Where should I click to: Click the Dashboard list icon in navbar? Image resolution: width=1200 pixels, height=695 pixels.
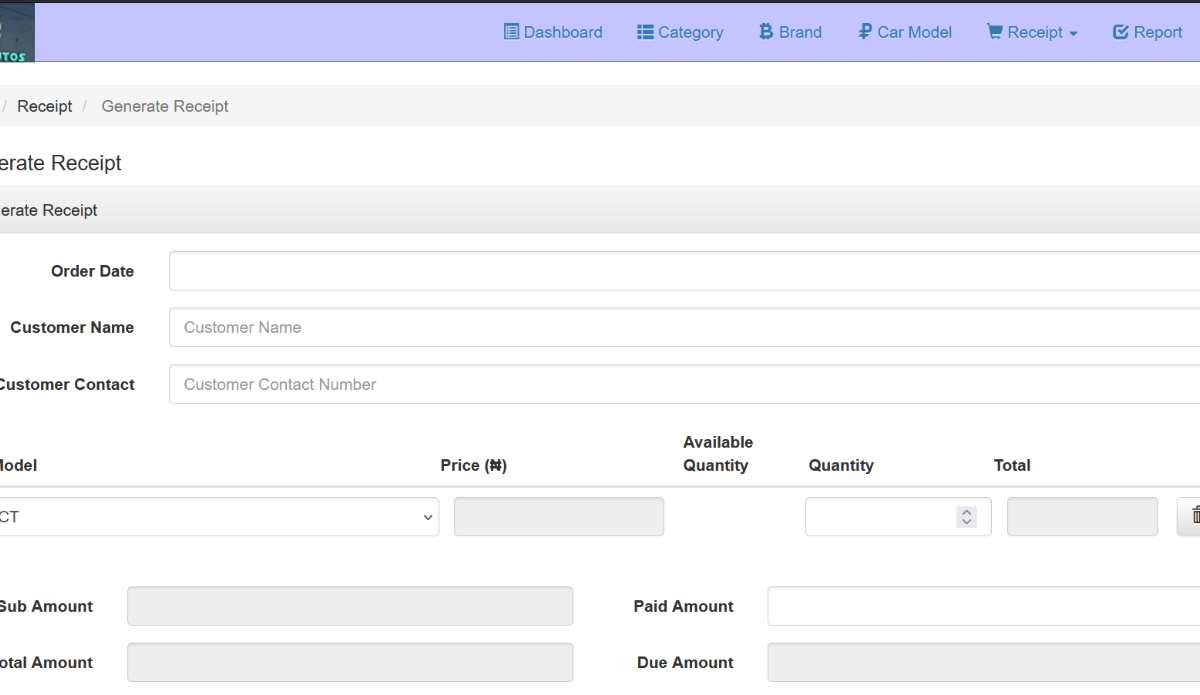tap(511, 32)
